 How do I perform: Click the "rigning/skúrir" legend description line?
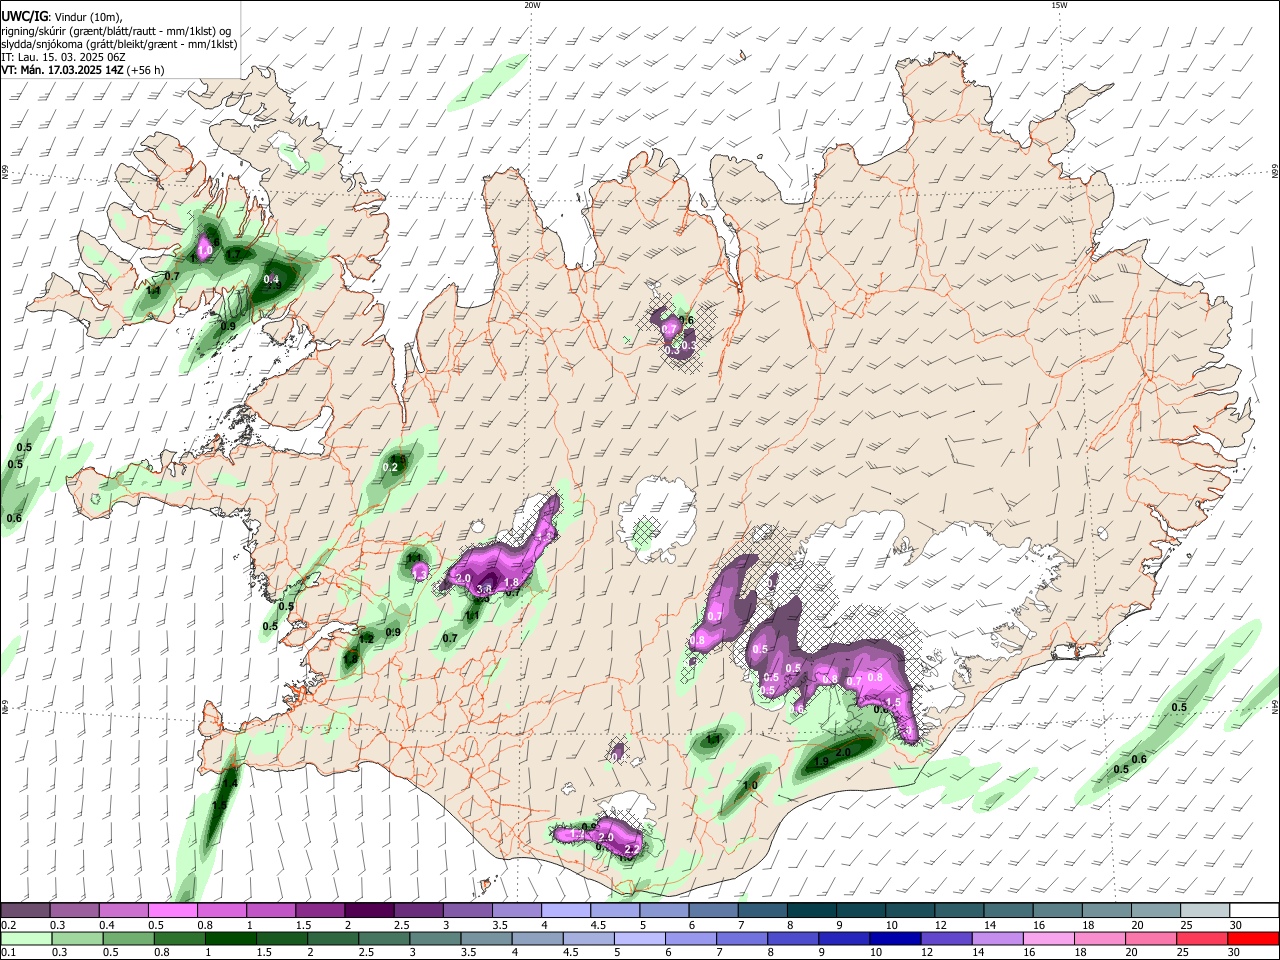[116, 31]
